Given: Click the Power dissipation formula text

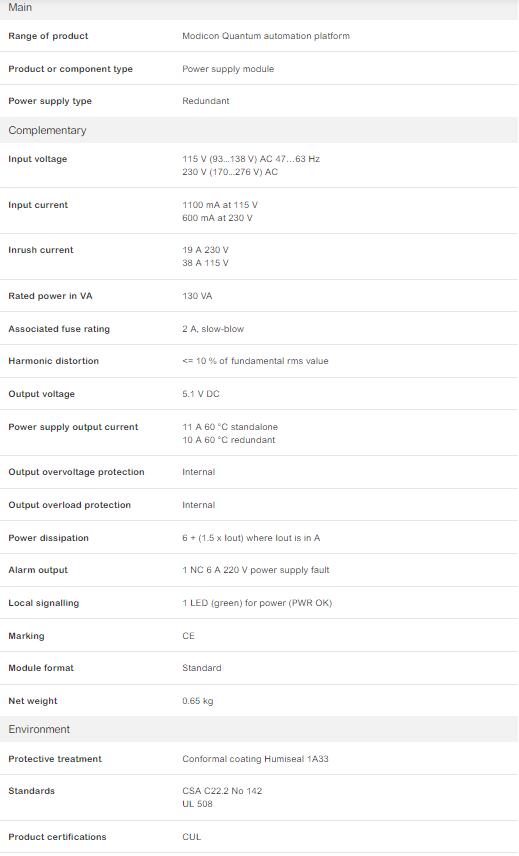Looking at the screenshot, I should click(x=251, y=538).
